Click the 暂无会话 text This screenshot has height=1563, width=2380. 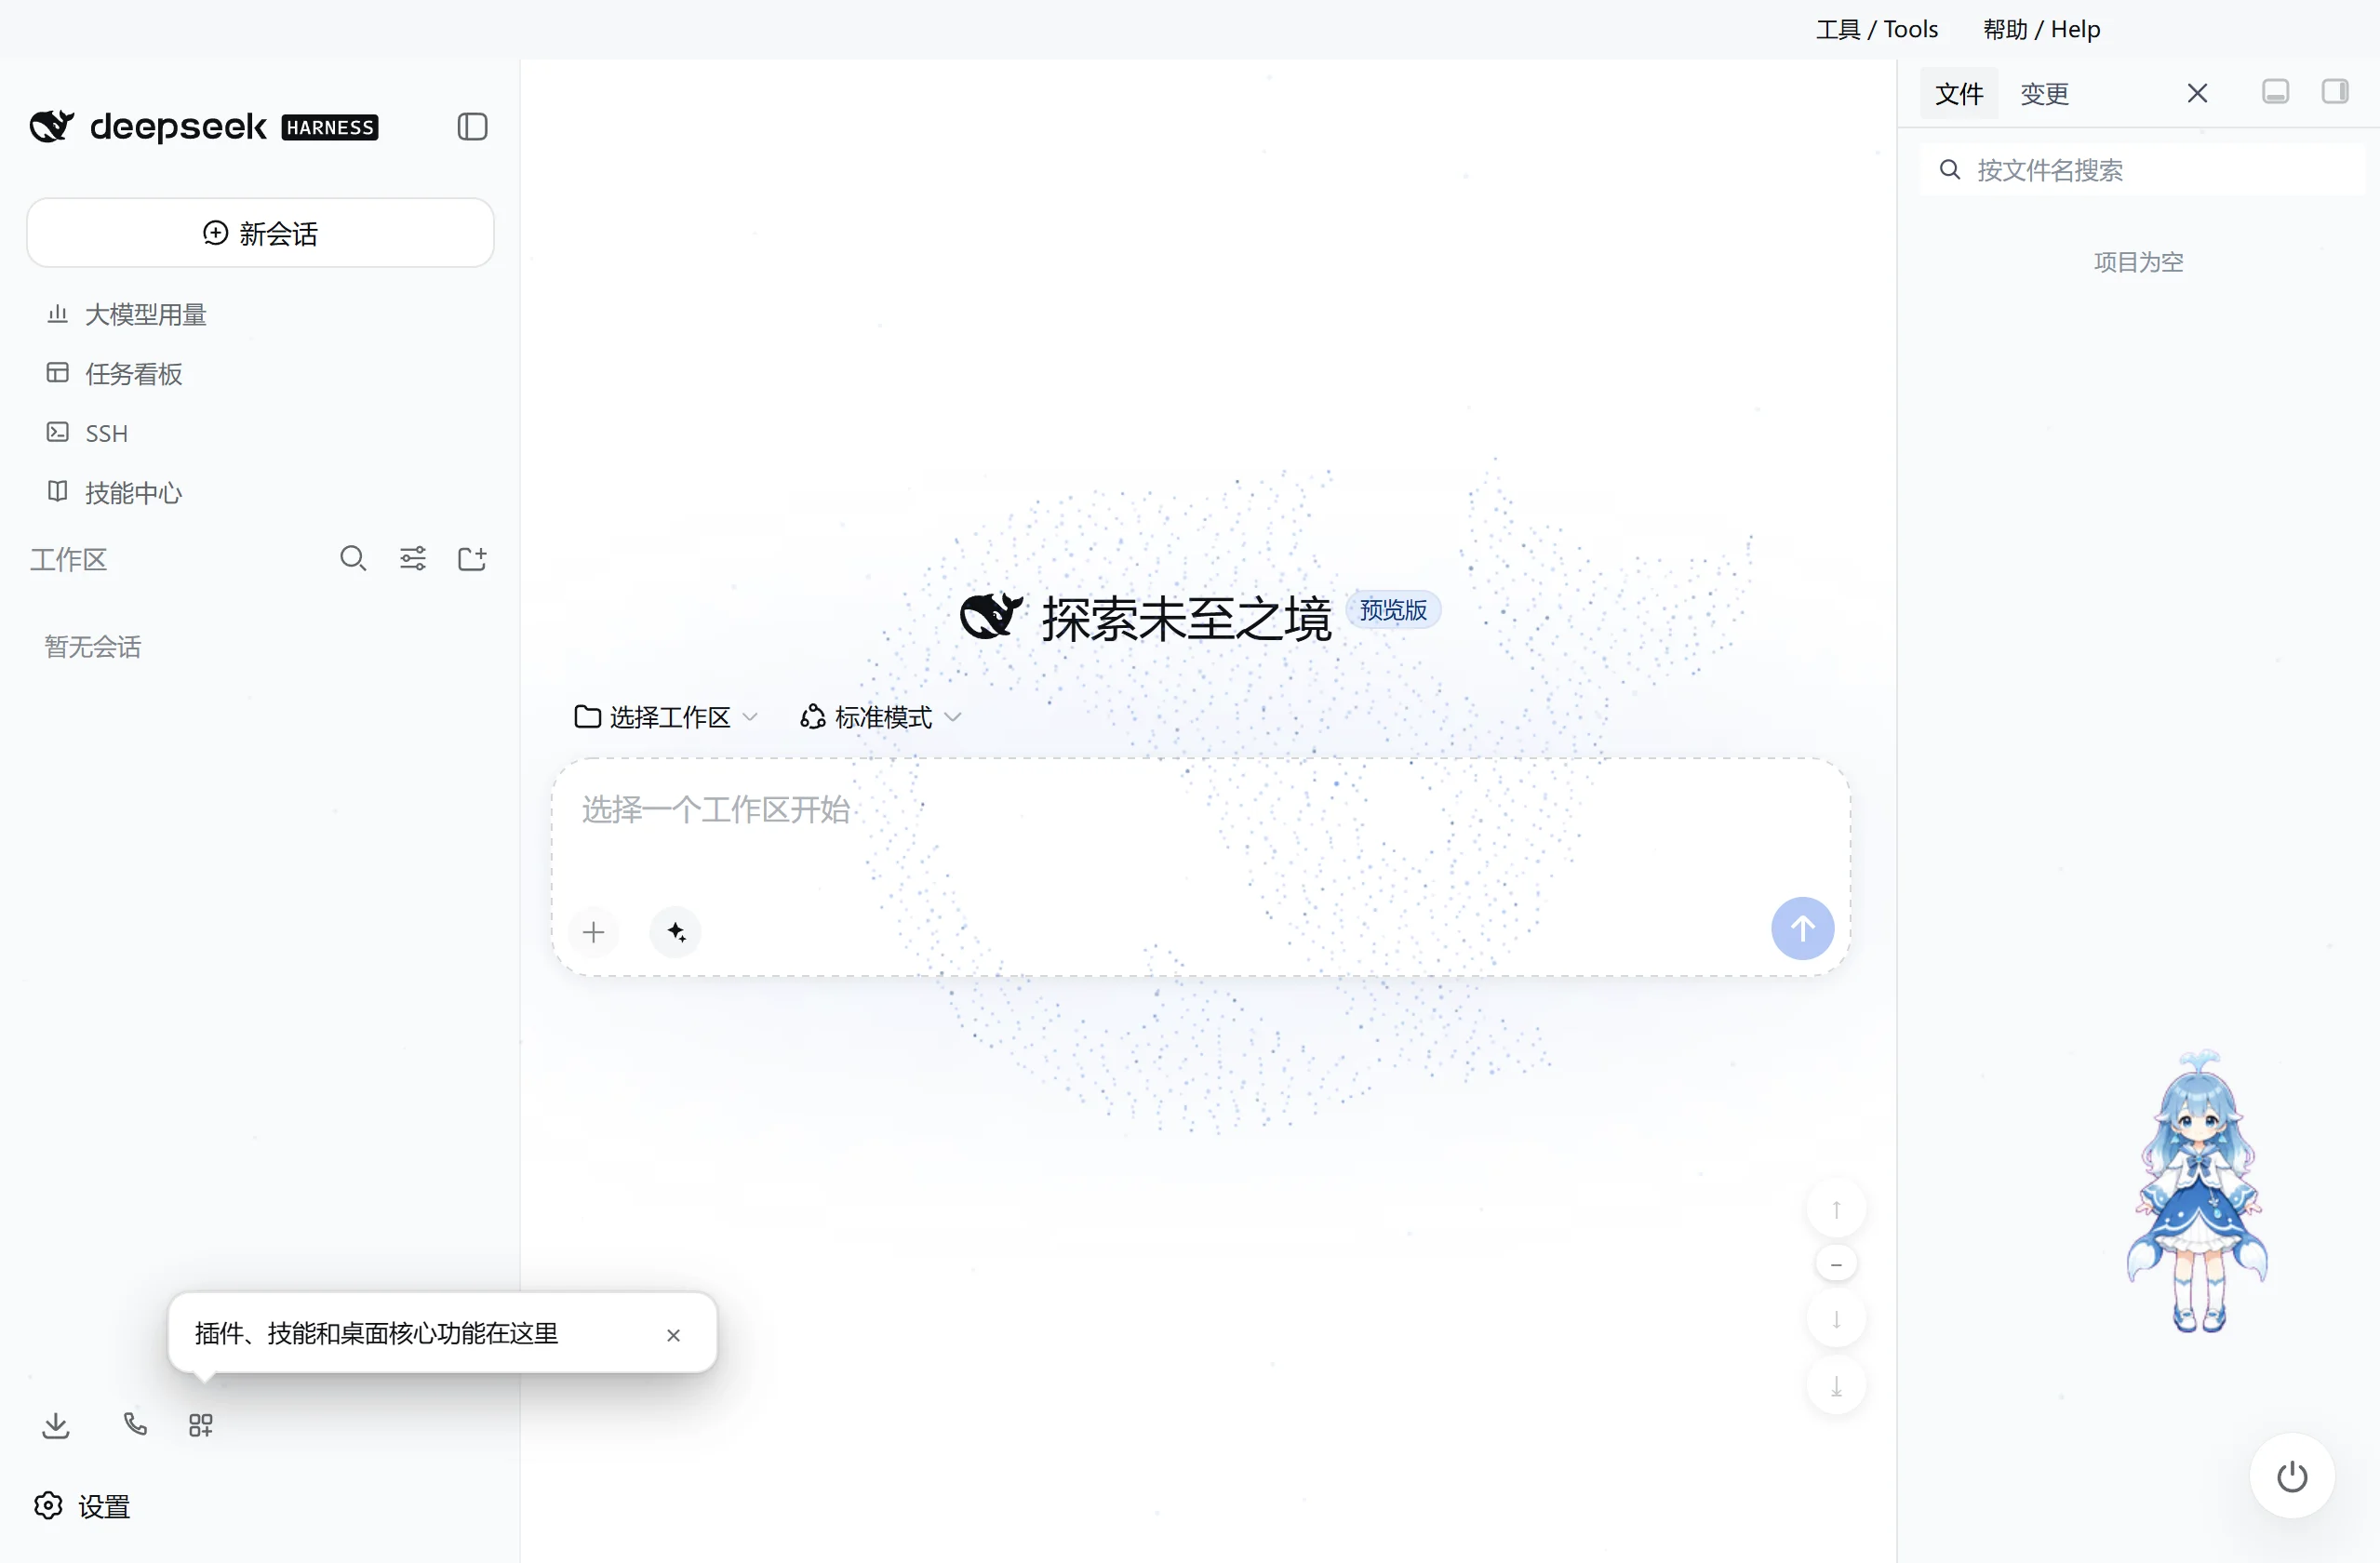(x=93, y=647)
